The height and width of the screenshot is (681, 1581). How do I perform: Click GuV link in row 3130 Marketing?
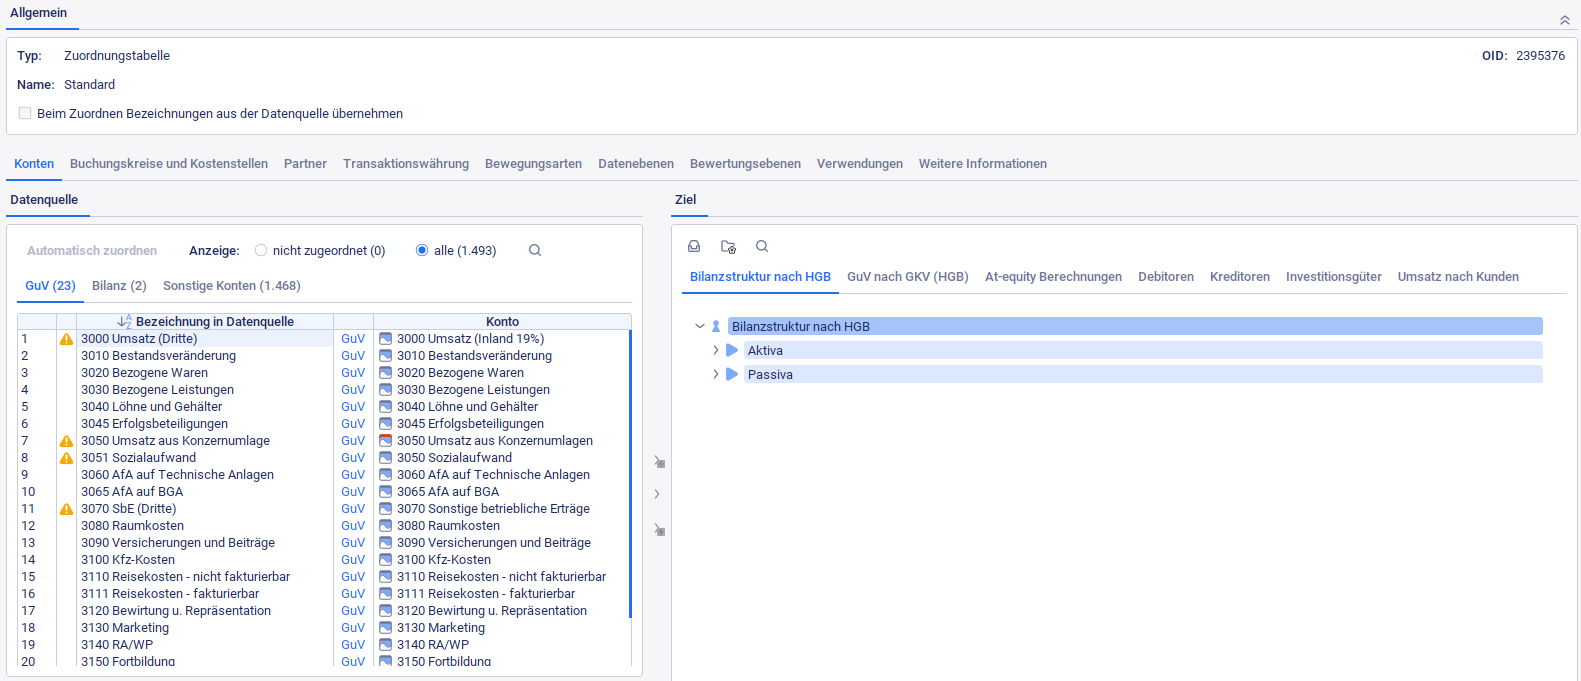pyautogui.click(x=353, y=628)
